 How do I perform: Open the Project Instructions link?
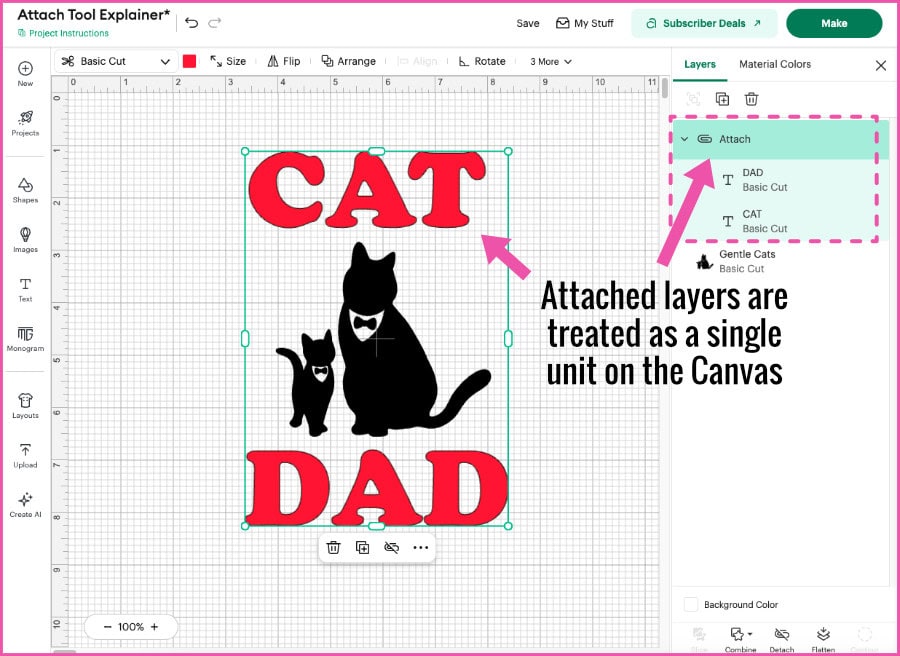[x=63, y=33]
